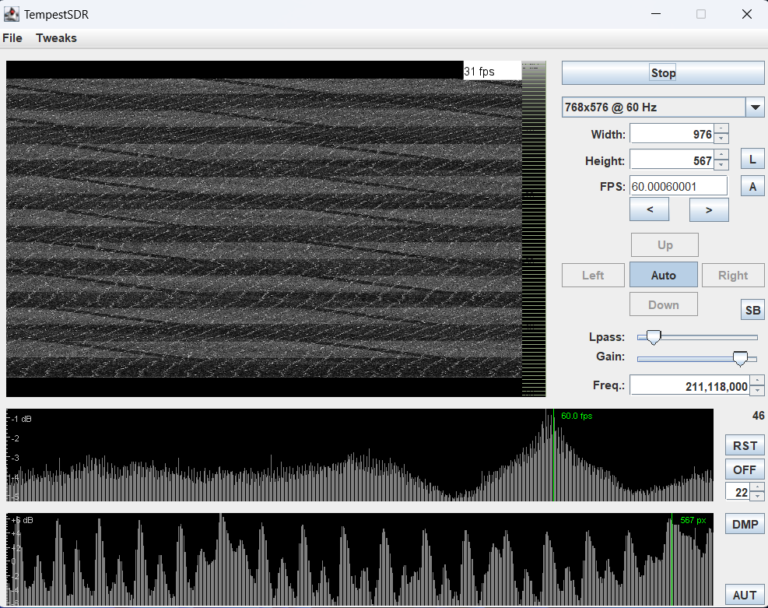Click the Stop button
The width and height of the screenshot is (768, 608).
663,73
